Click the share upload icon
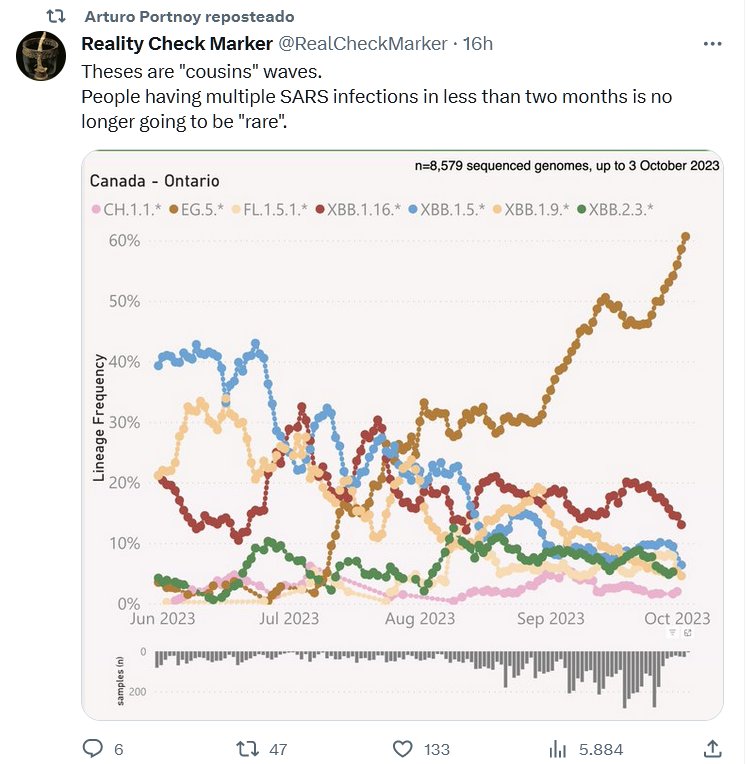 (713, 748)
